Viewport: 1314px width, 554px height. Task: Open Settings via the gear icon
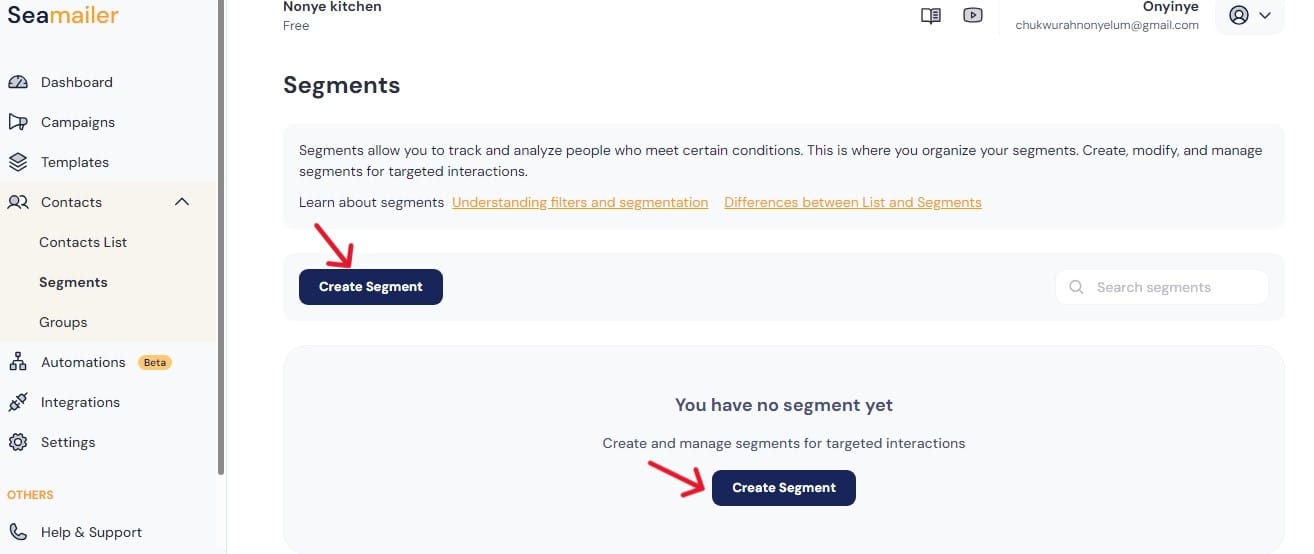click(x=18, y=442)
